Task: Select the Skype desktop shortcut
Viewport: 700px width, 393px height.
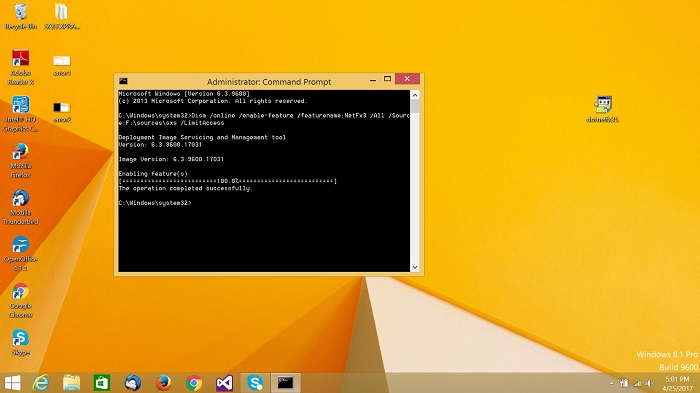Action: [21, 343]
